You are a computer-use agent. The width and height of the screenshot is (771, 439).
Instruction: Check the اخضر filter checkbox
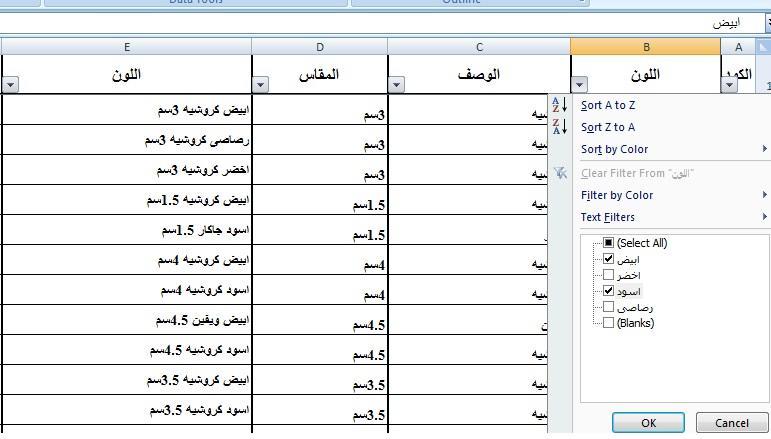(608, 274)
